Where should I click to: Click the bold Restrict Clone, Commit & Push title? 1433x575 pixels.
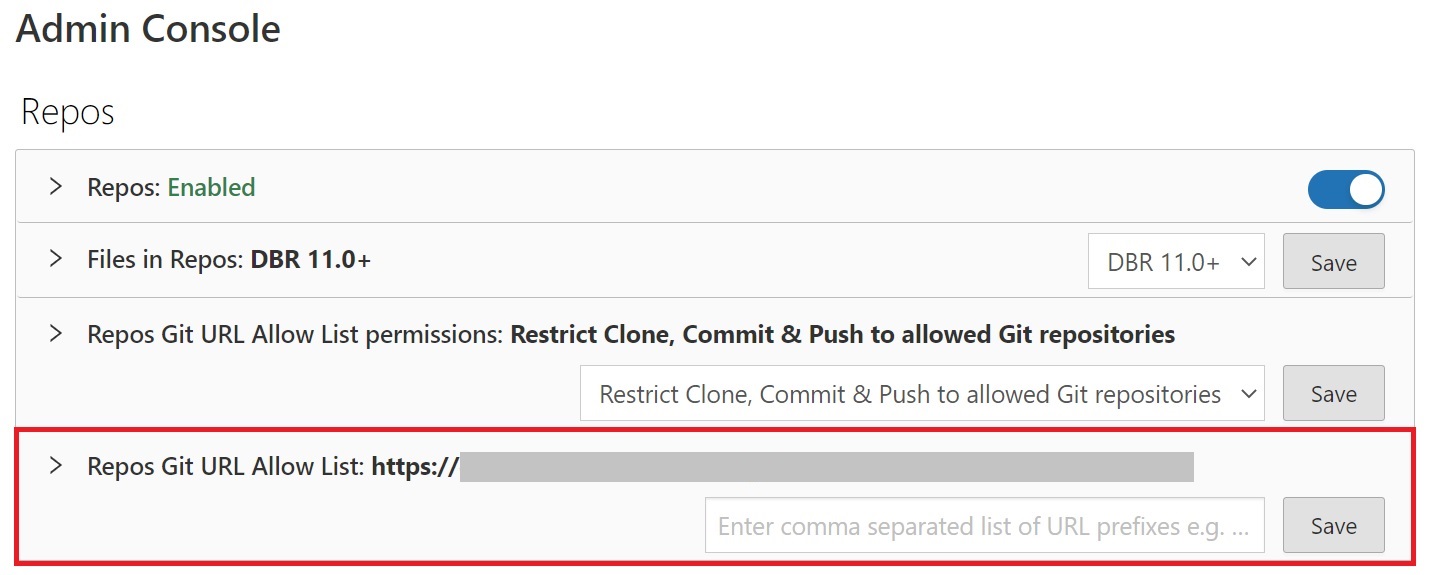843,334
